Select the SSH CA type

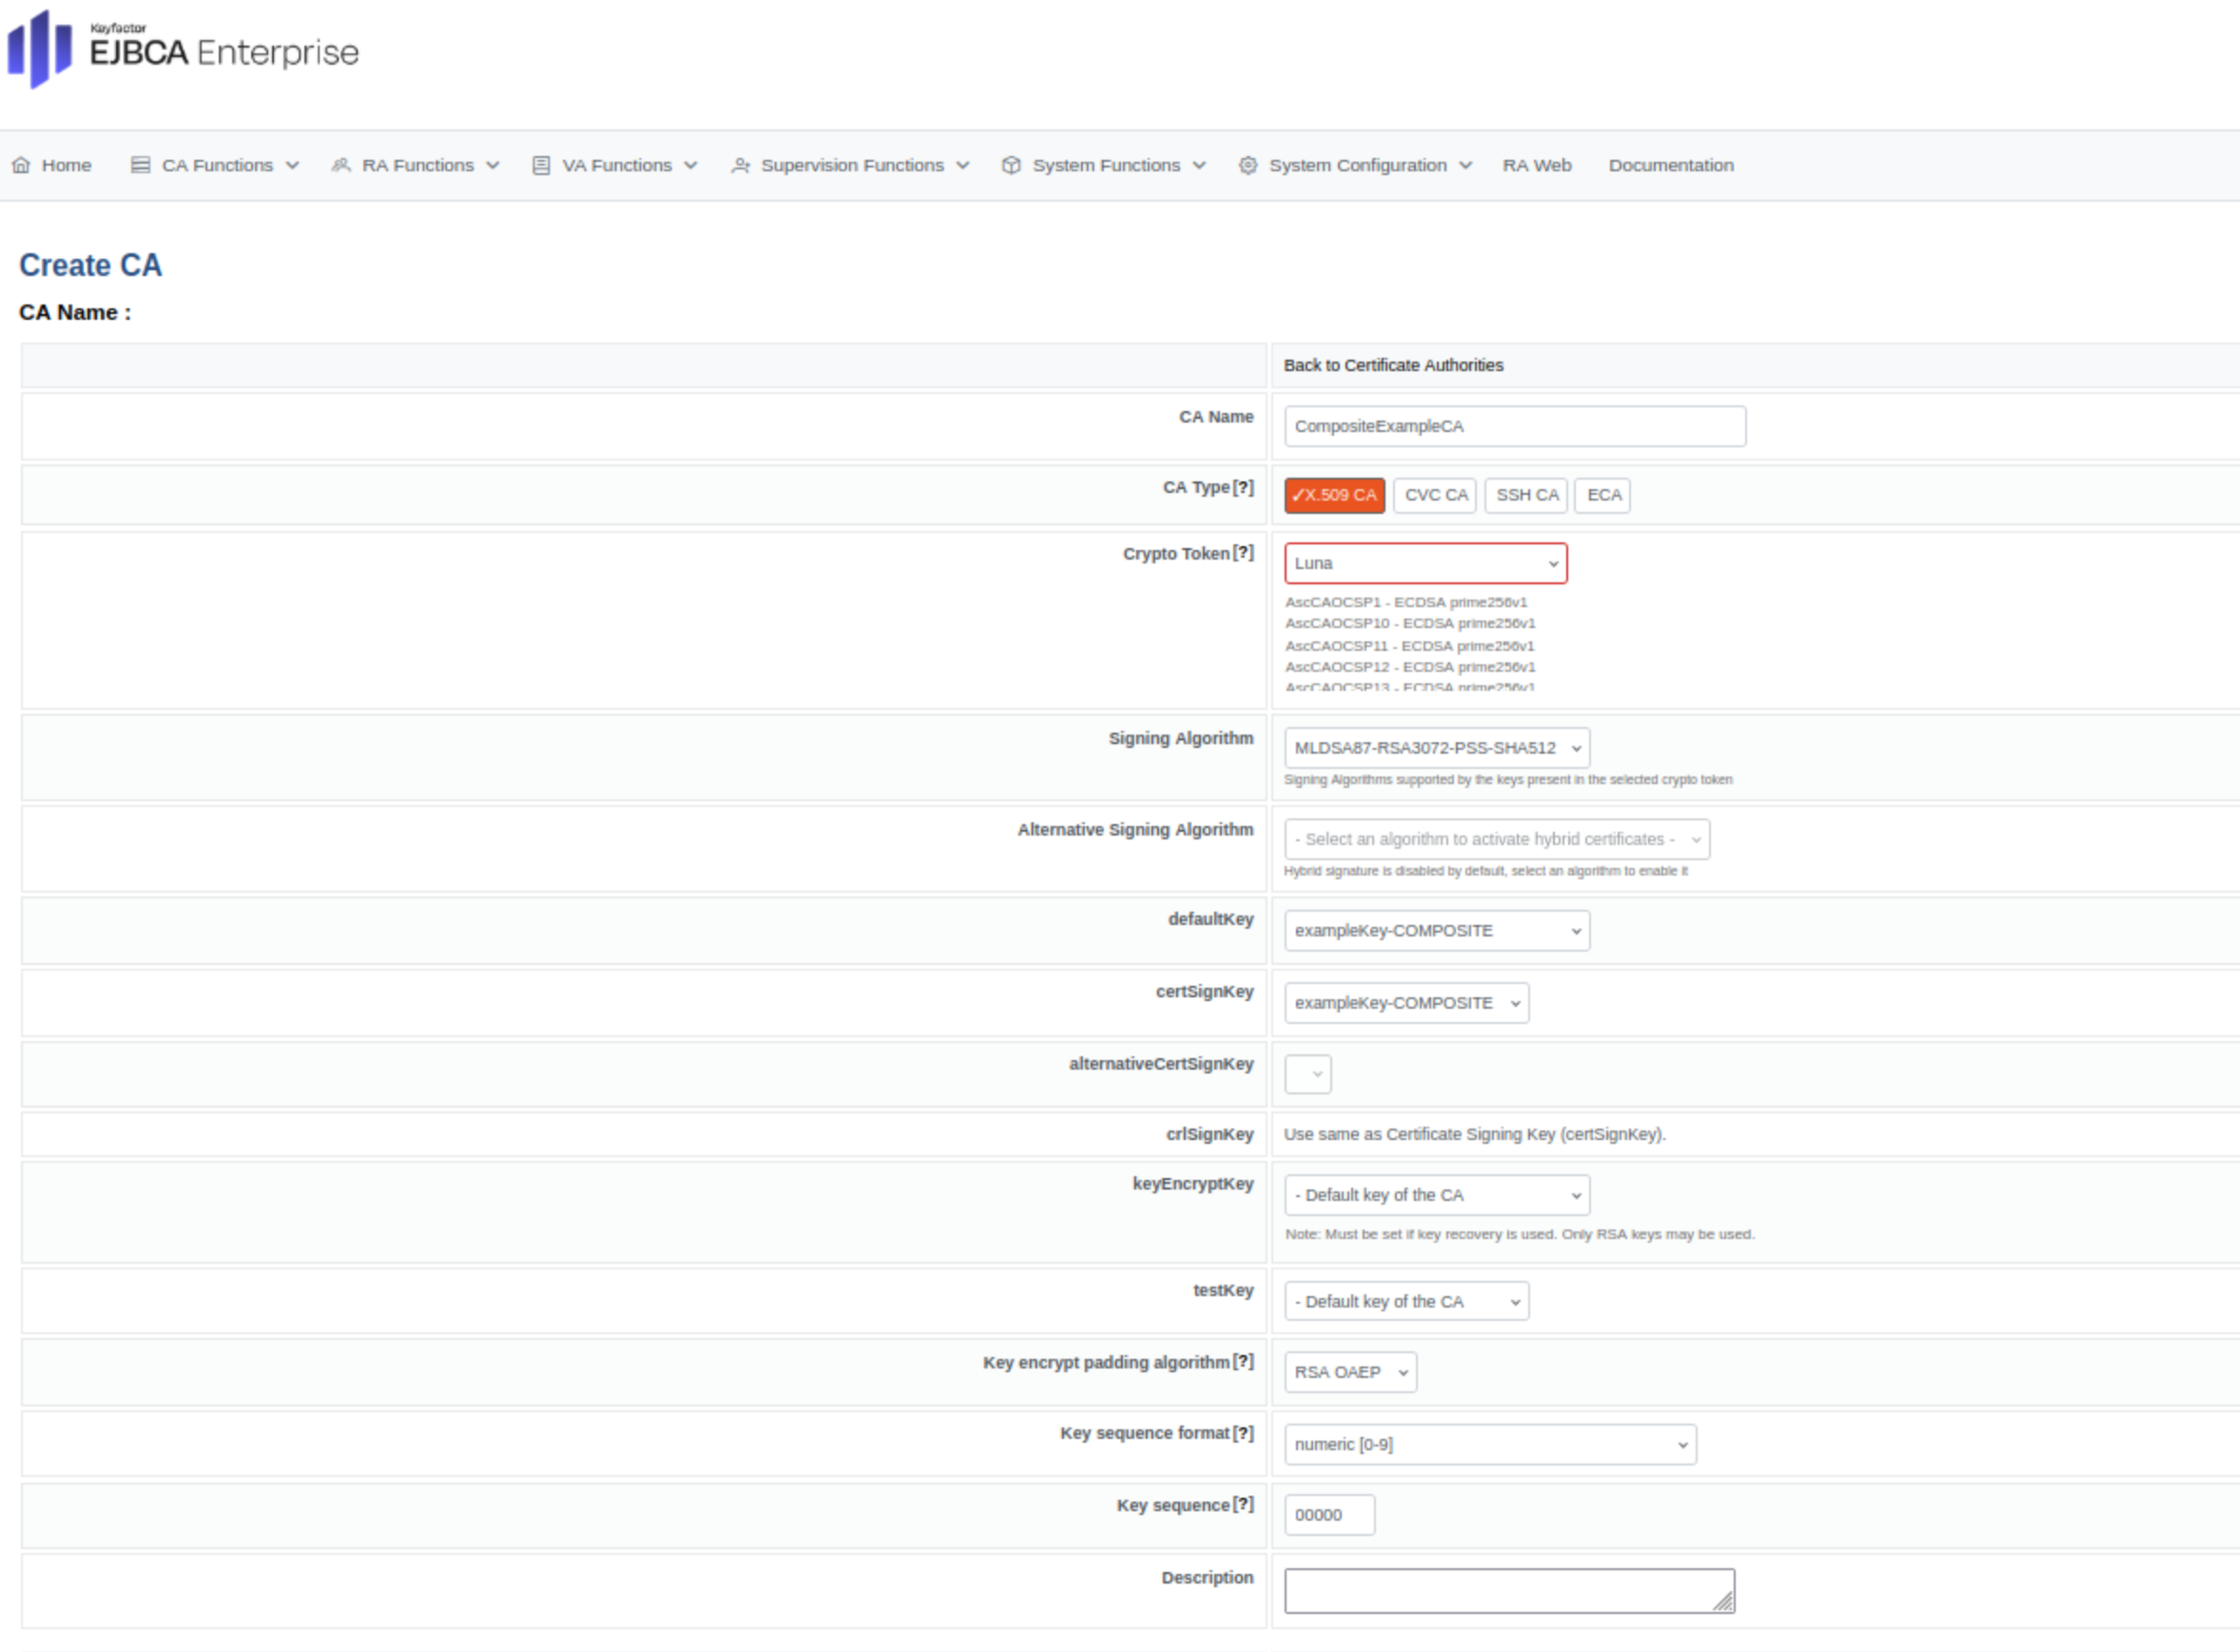coord(1526,495)
